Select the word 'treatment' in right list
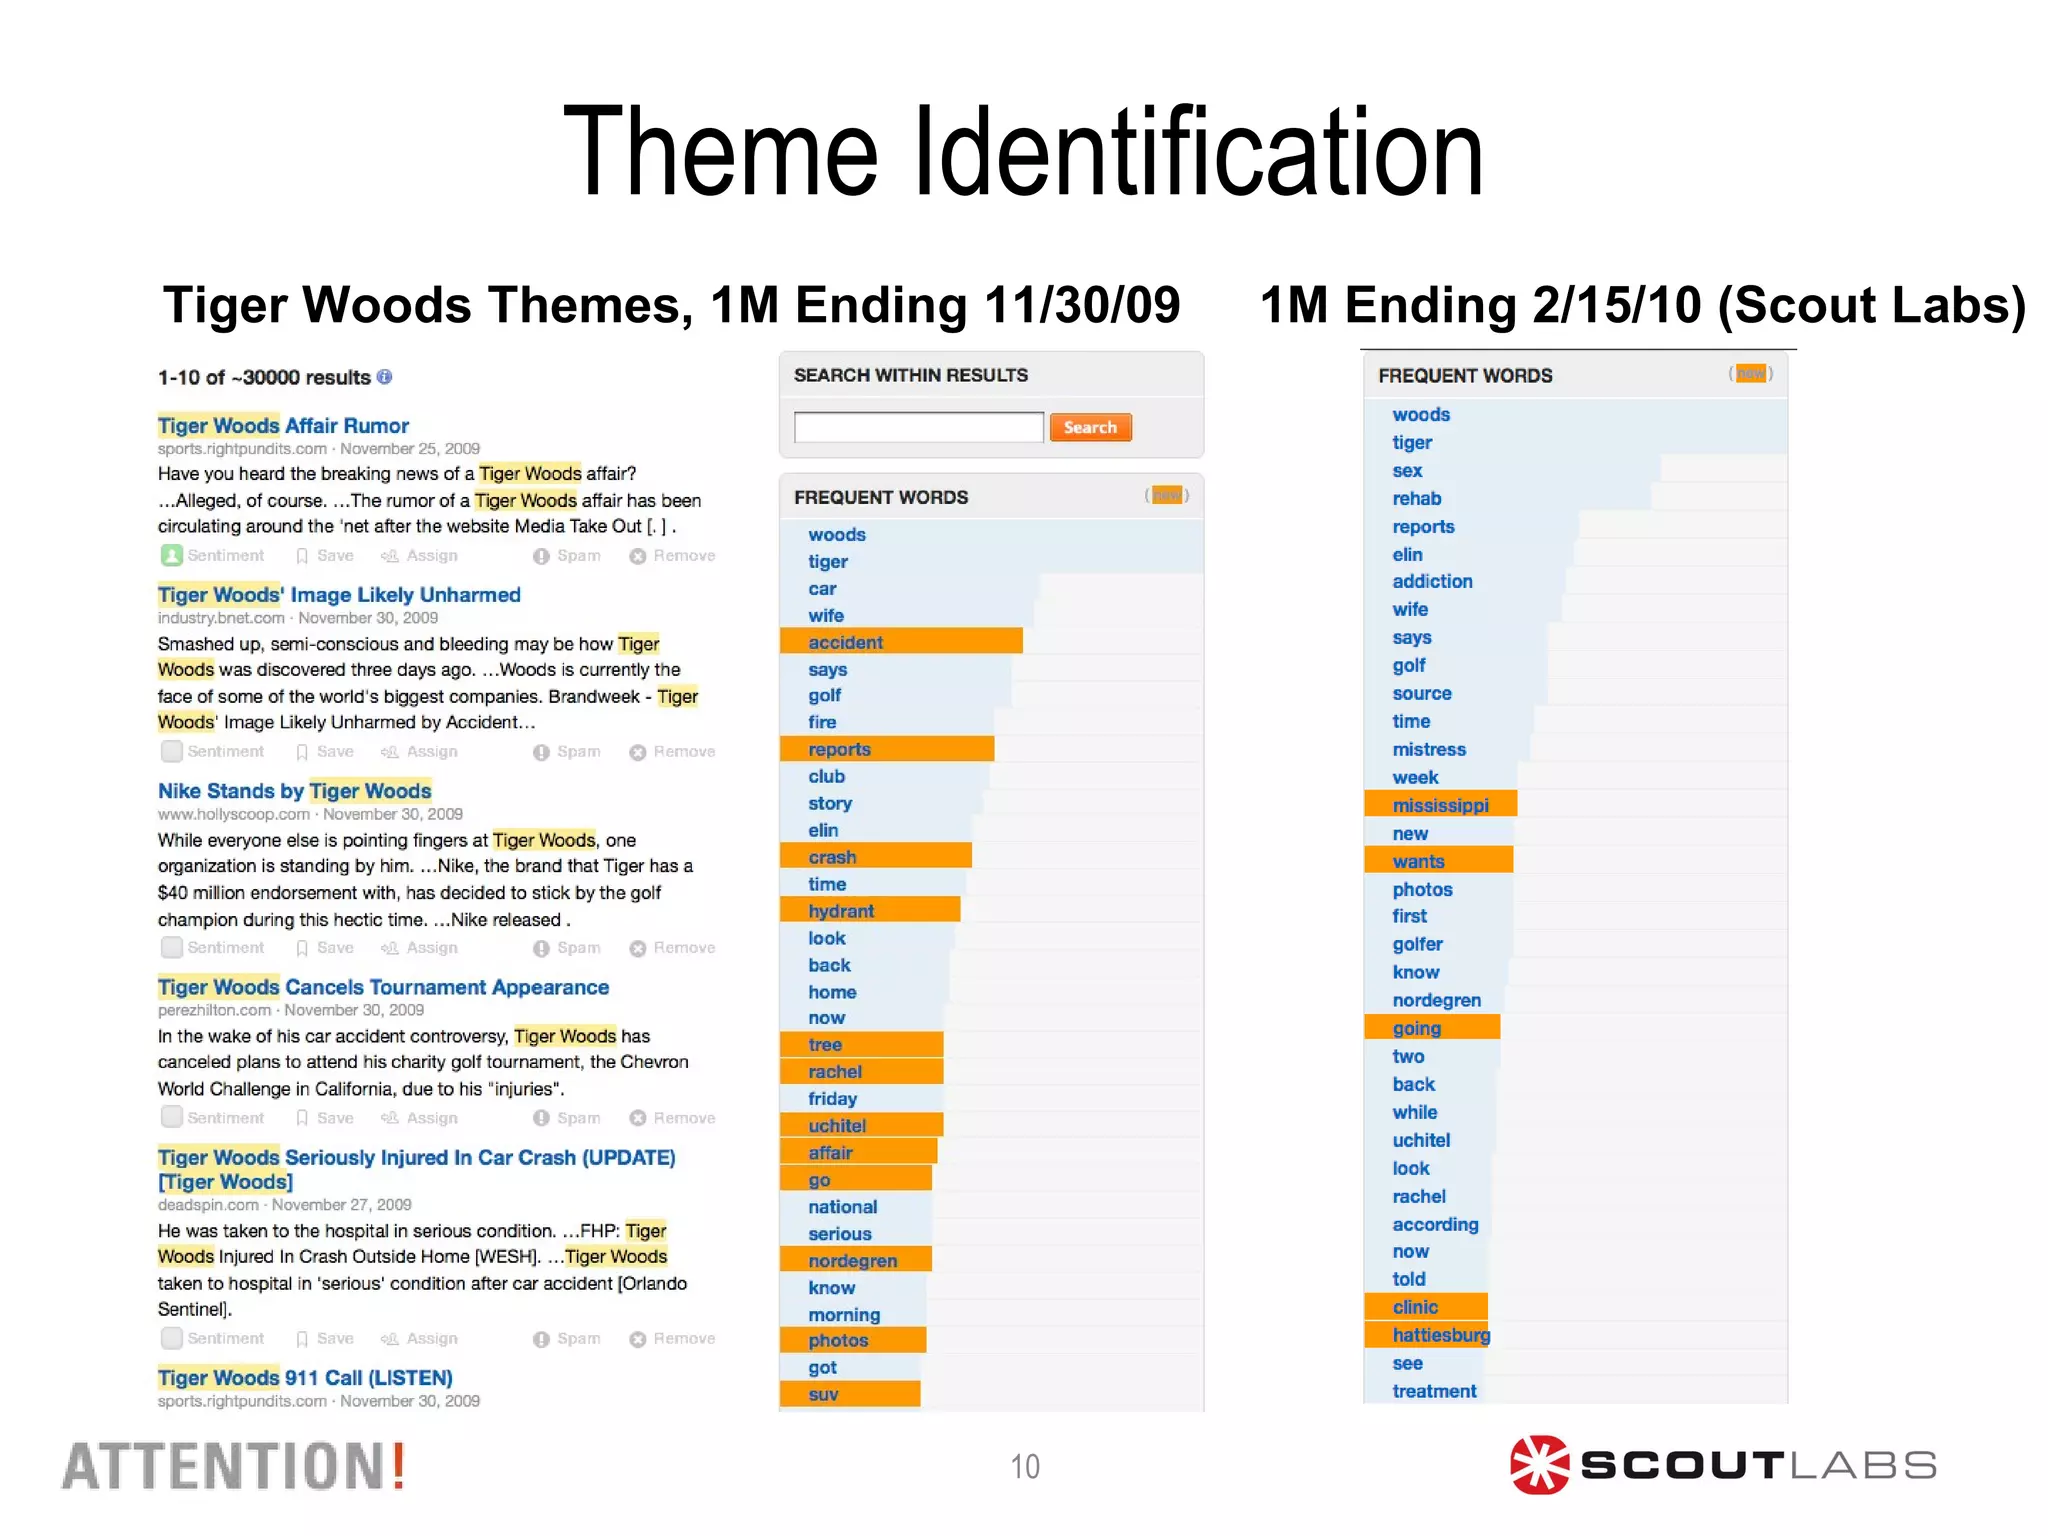 coord(1434,1391)
